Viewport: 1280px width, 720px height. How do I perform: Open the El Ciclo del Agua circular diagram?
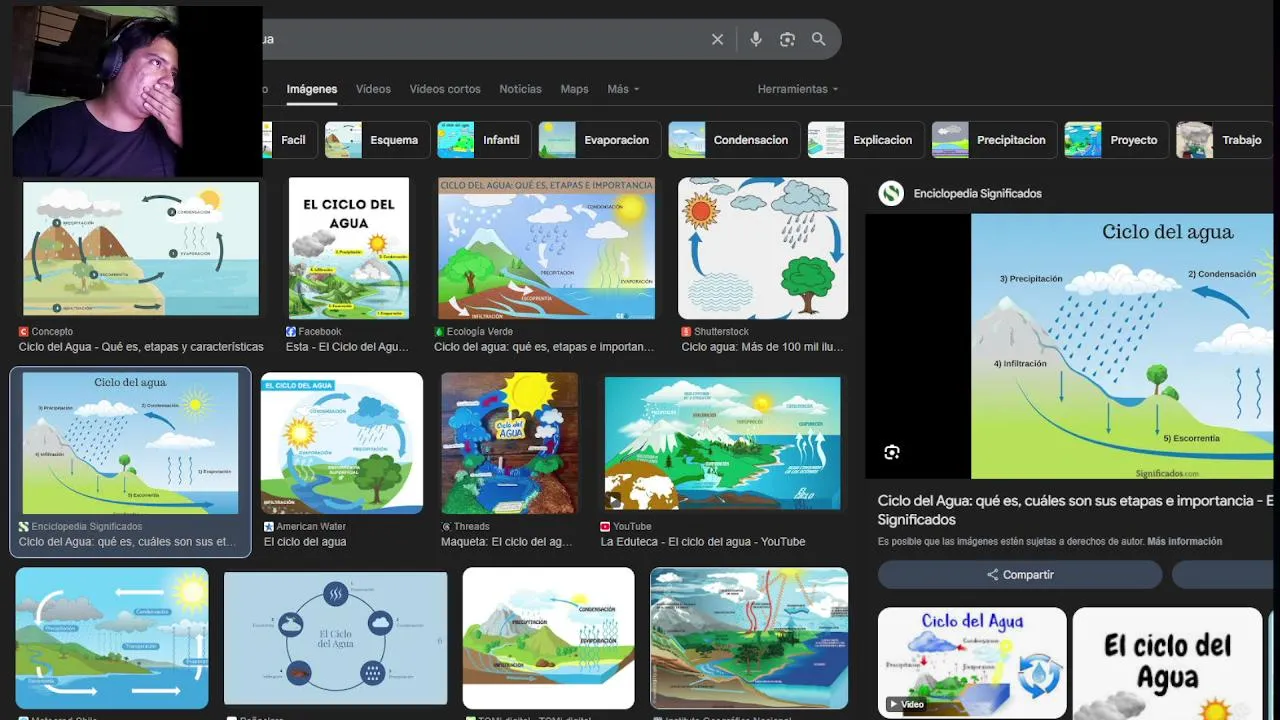pyautogui.click(x=335, y=638)
